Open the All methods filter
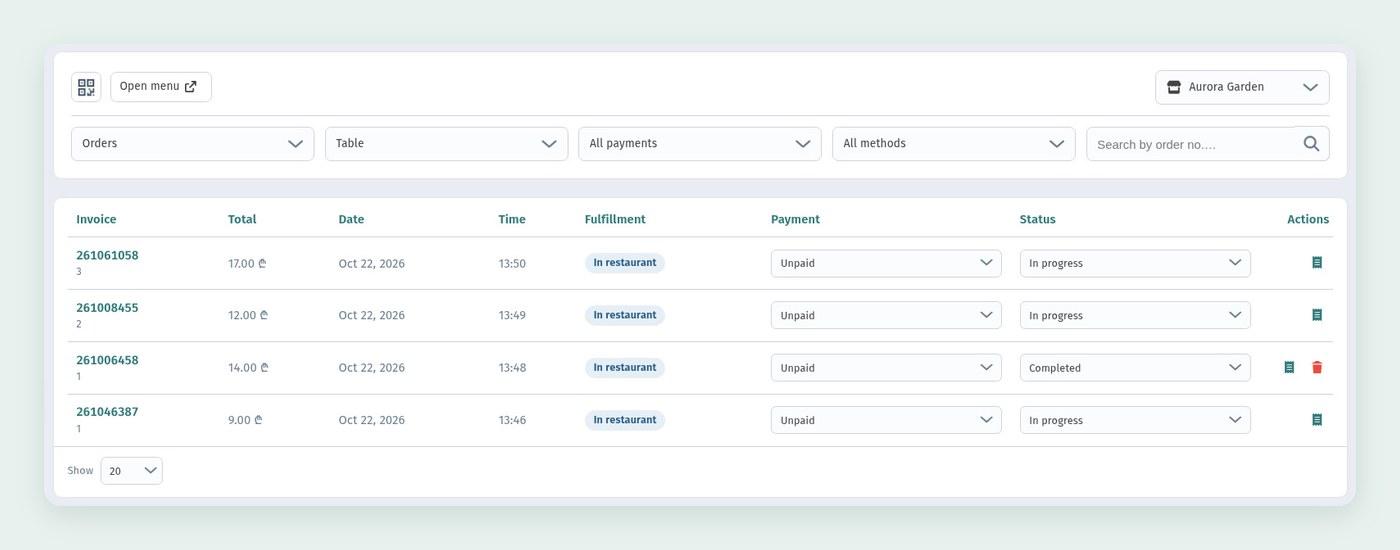This screenshot has height=550, width=1400. [954, 144]
